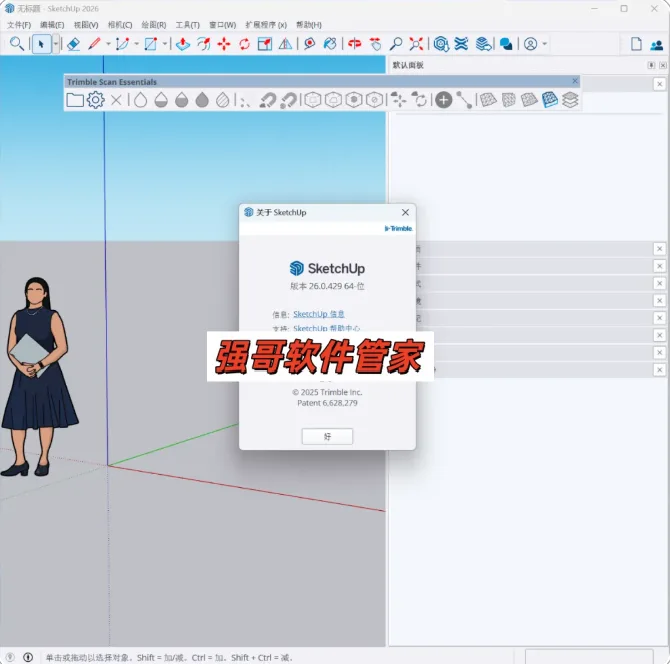Open the 文件(F) menu
Viewport: 670px width, 664px height.
point(19,25)
